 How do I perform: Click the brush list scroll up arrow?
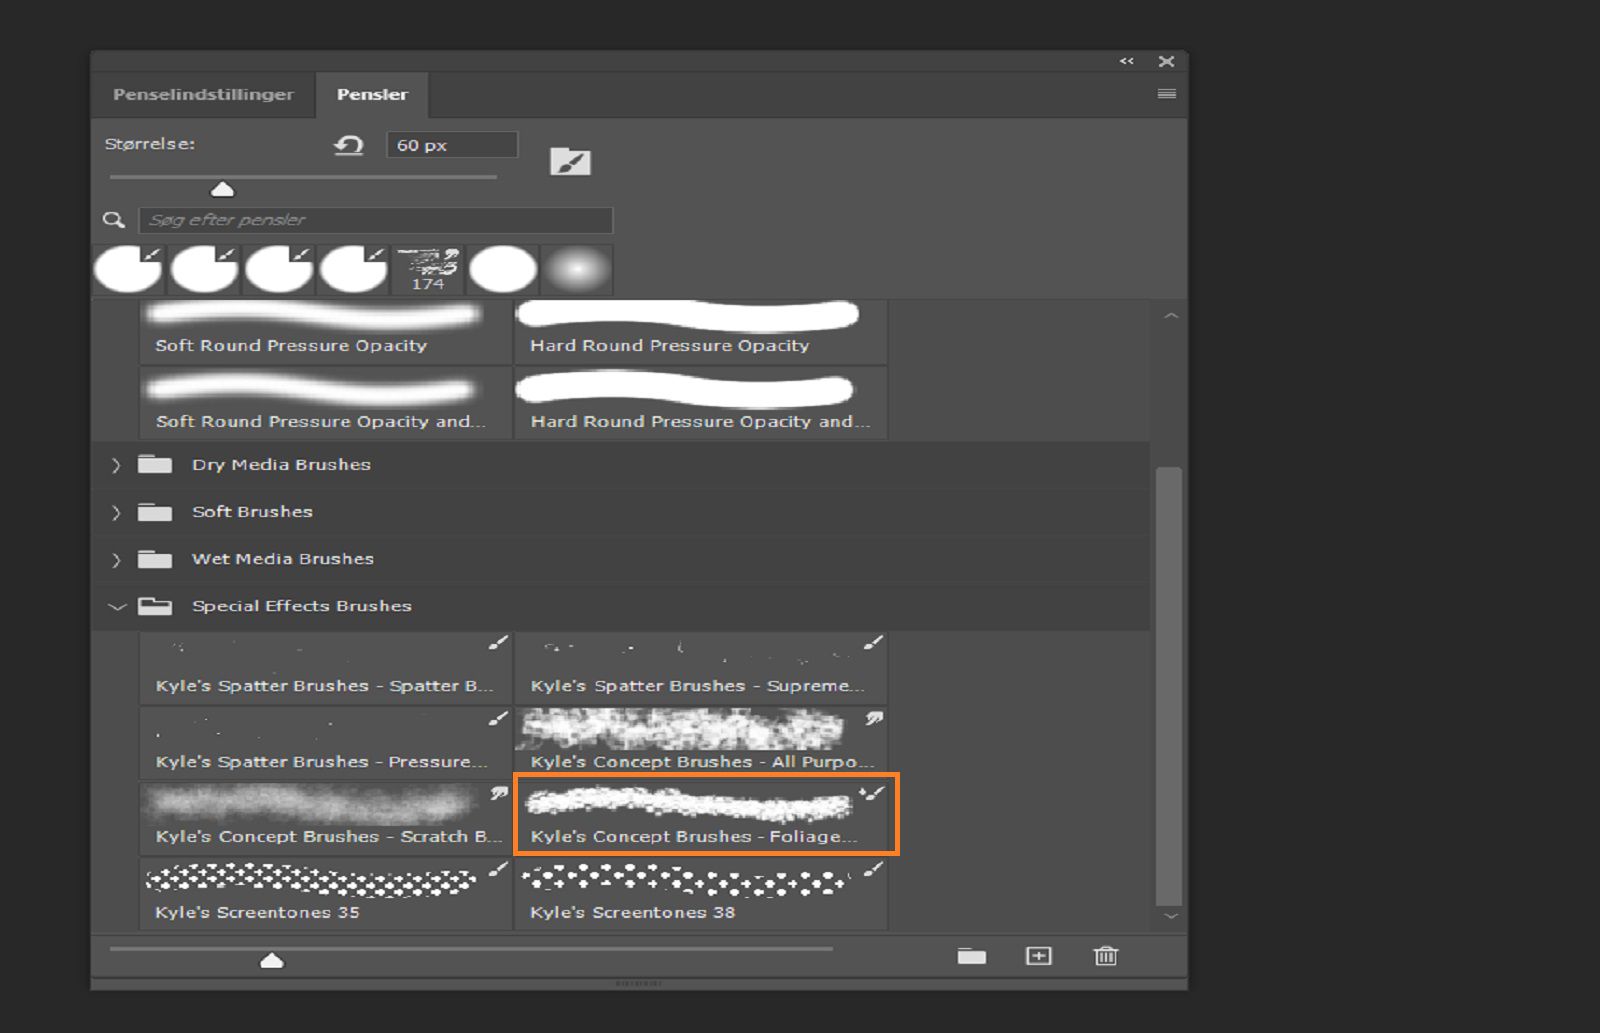pos(1171,316)
